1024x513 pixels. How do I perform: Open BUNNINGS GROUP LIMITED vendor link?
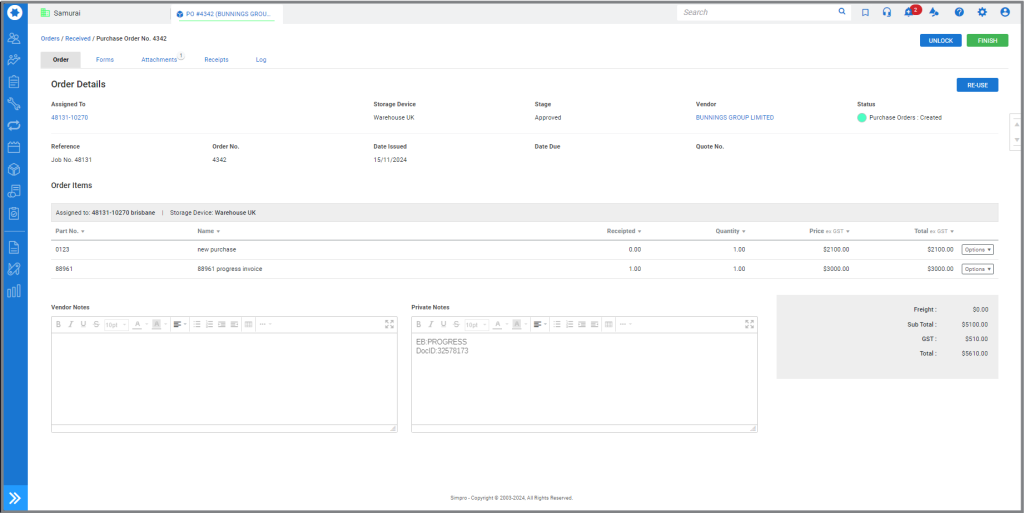(x=735, y=117)
